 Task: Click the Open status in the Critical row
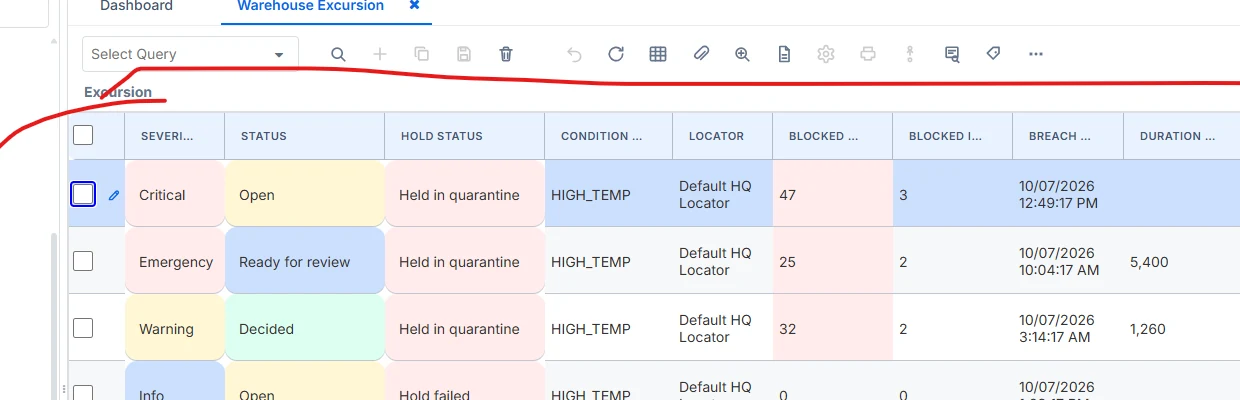pyautogui.click(x=305, y=193)
